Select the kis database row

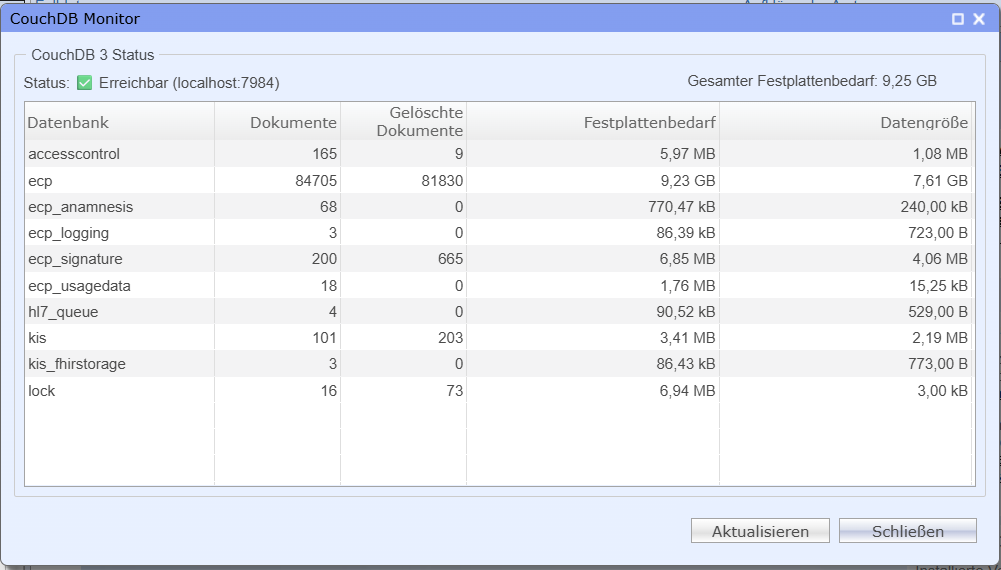pyautogui.click(x=498, y=338)
